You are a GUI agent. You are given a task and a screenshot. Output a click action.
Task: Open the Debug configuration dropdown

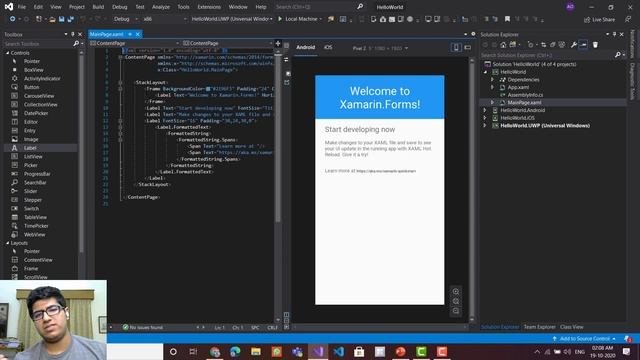(125, 19)
